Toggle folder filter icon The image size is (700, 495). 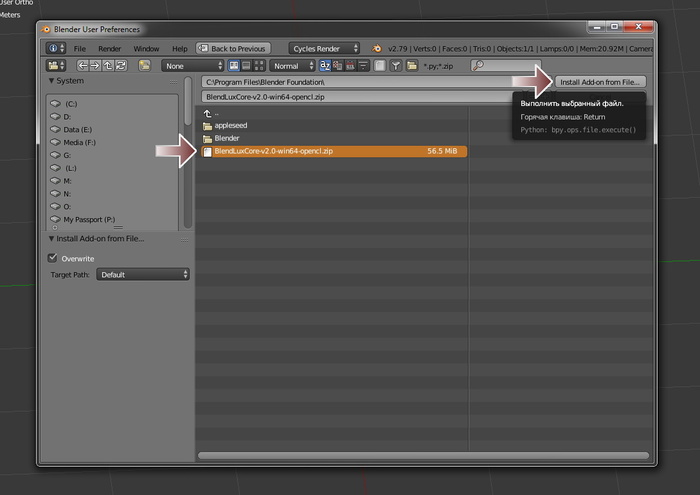pyautogui.click(x=411, y=66)
